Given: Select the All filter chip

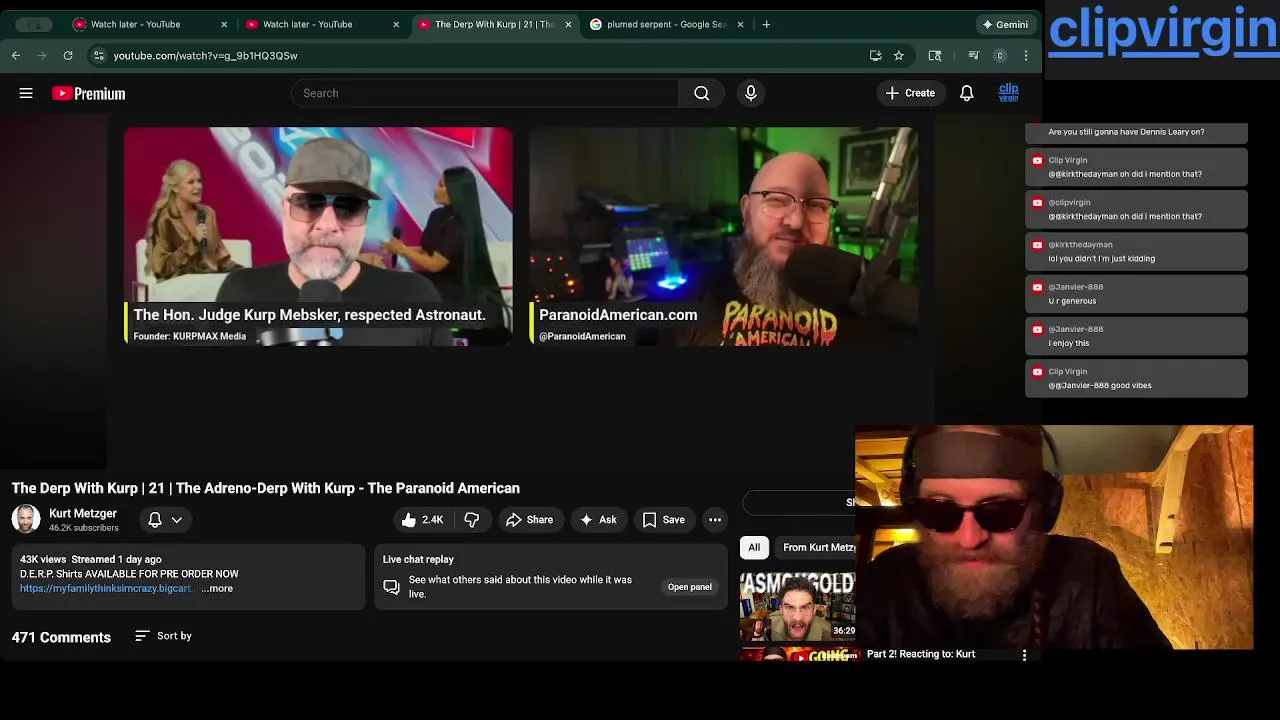Looking at the screenshot, I should pos(754,547).
